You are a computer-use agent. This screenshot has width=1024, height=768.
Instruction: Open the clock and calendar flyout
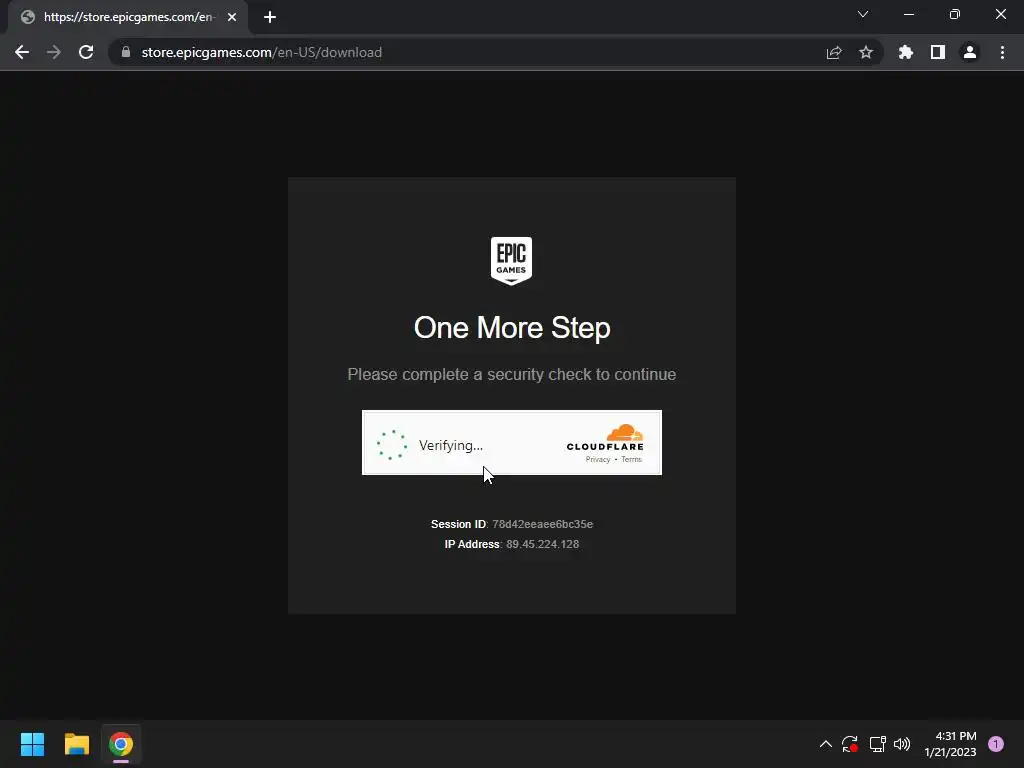pyautogui.click(x=950, y=744)
